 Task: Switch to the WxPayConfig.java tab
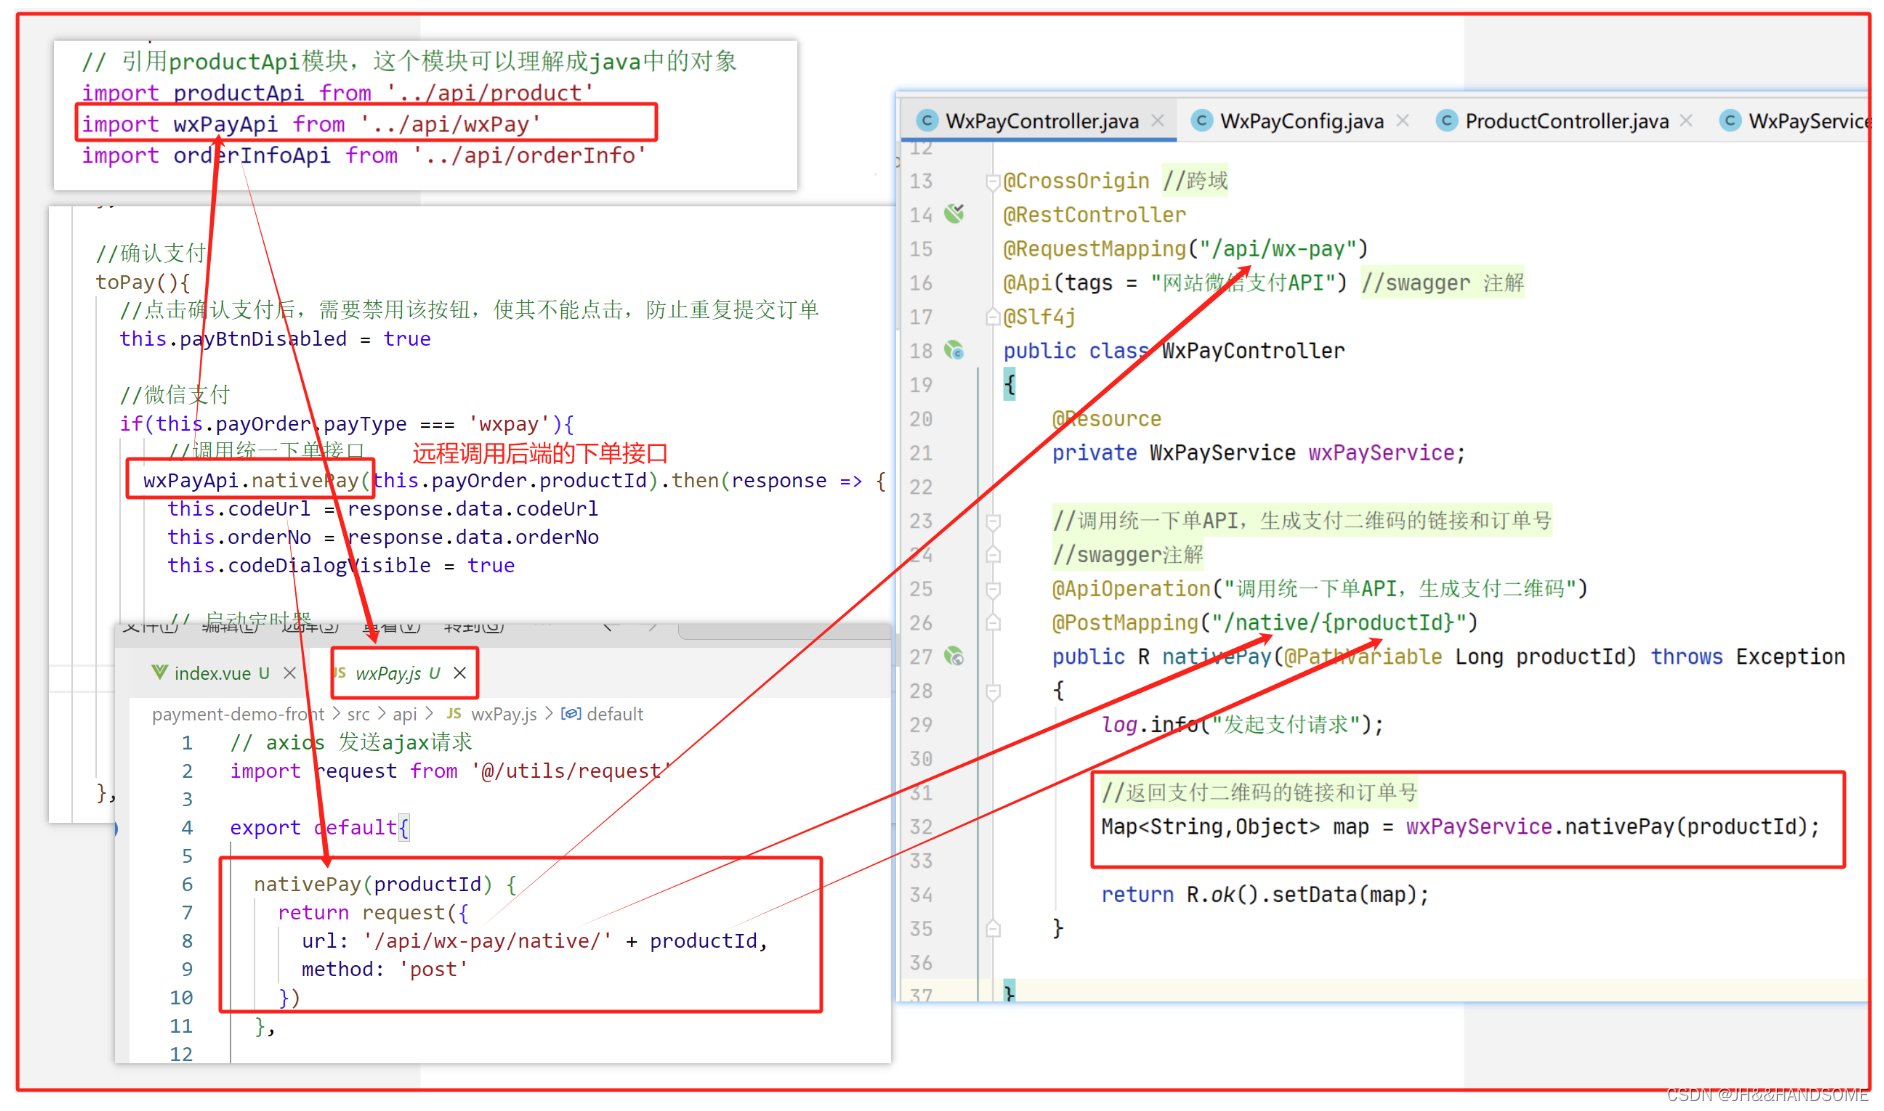coord(1301,121)
